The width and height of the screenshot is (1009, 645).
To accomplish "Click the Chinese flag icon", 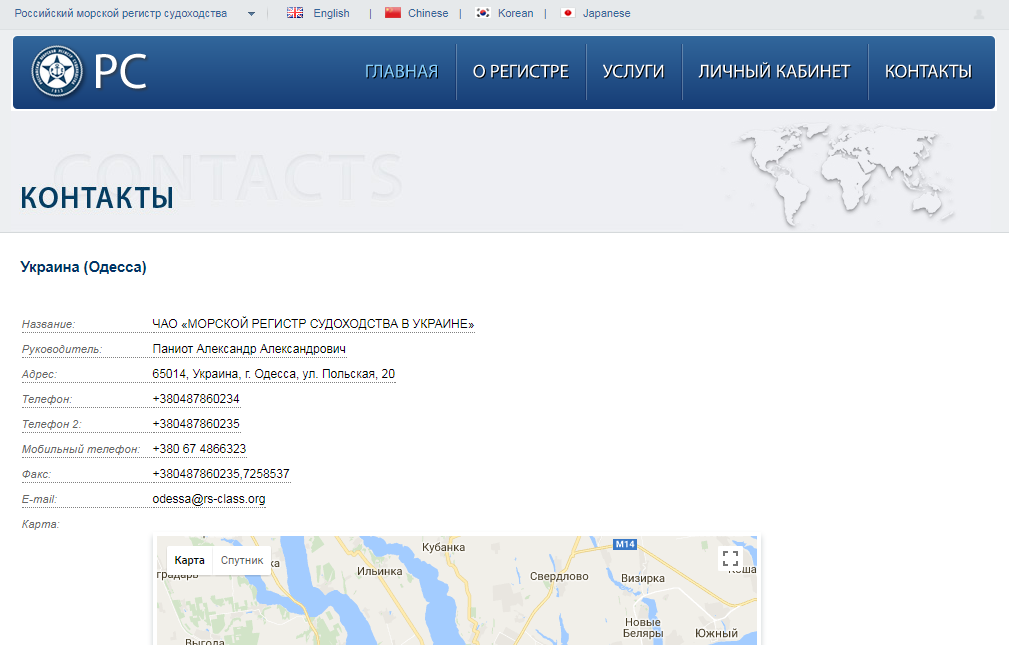I will (x=393, y=13).
